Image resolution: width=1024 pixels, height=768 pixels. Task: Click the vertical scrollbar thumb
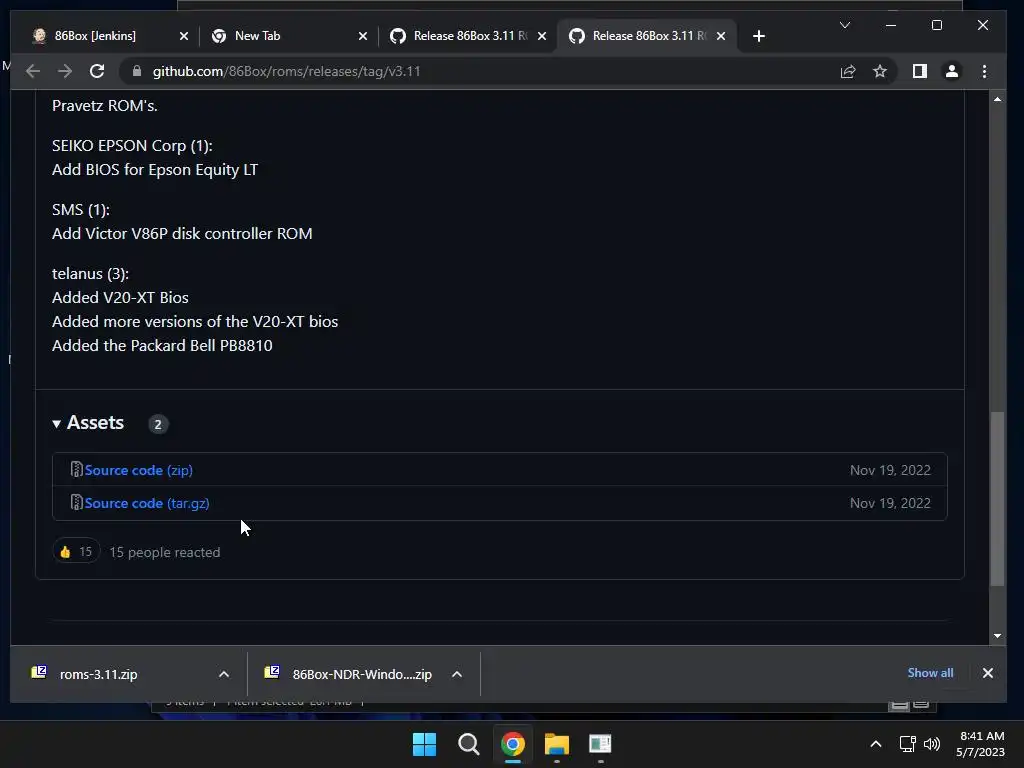tap(997, 499)
